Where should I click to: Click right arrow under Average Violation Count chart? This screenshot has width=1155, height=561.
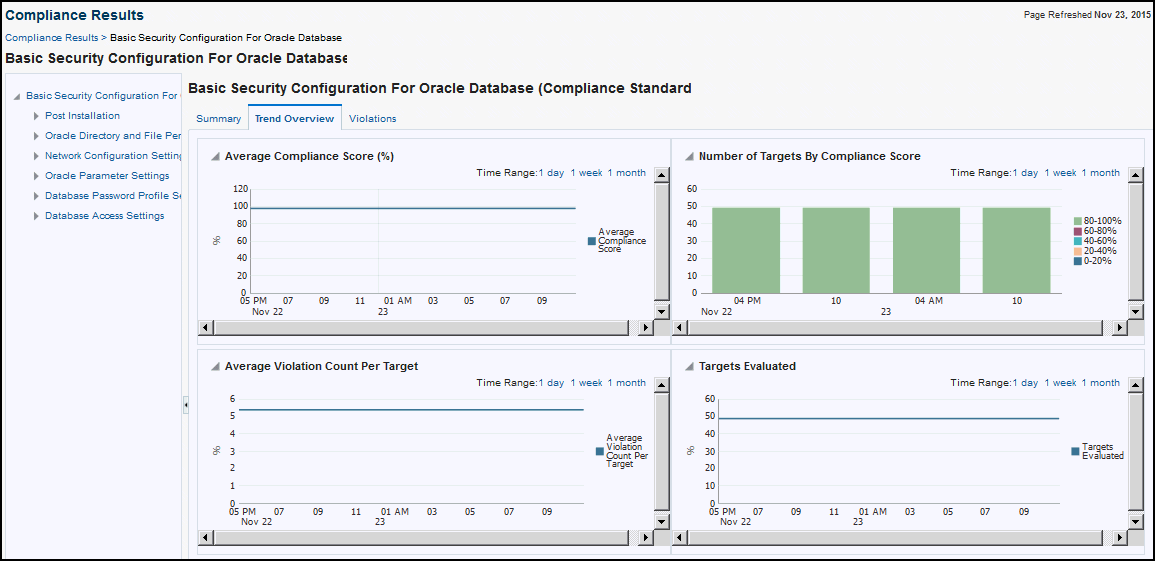point(646,537)
